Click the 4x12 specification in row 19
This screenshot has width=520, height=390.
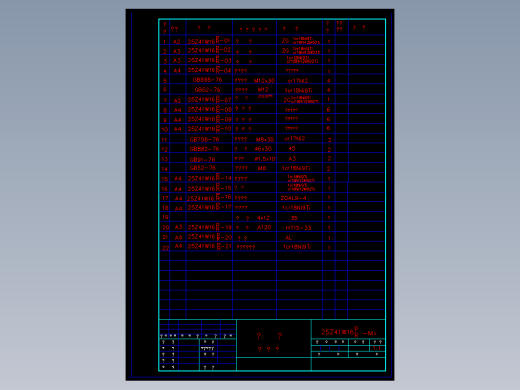263,218
